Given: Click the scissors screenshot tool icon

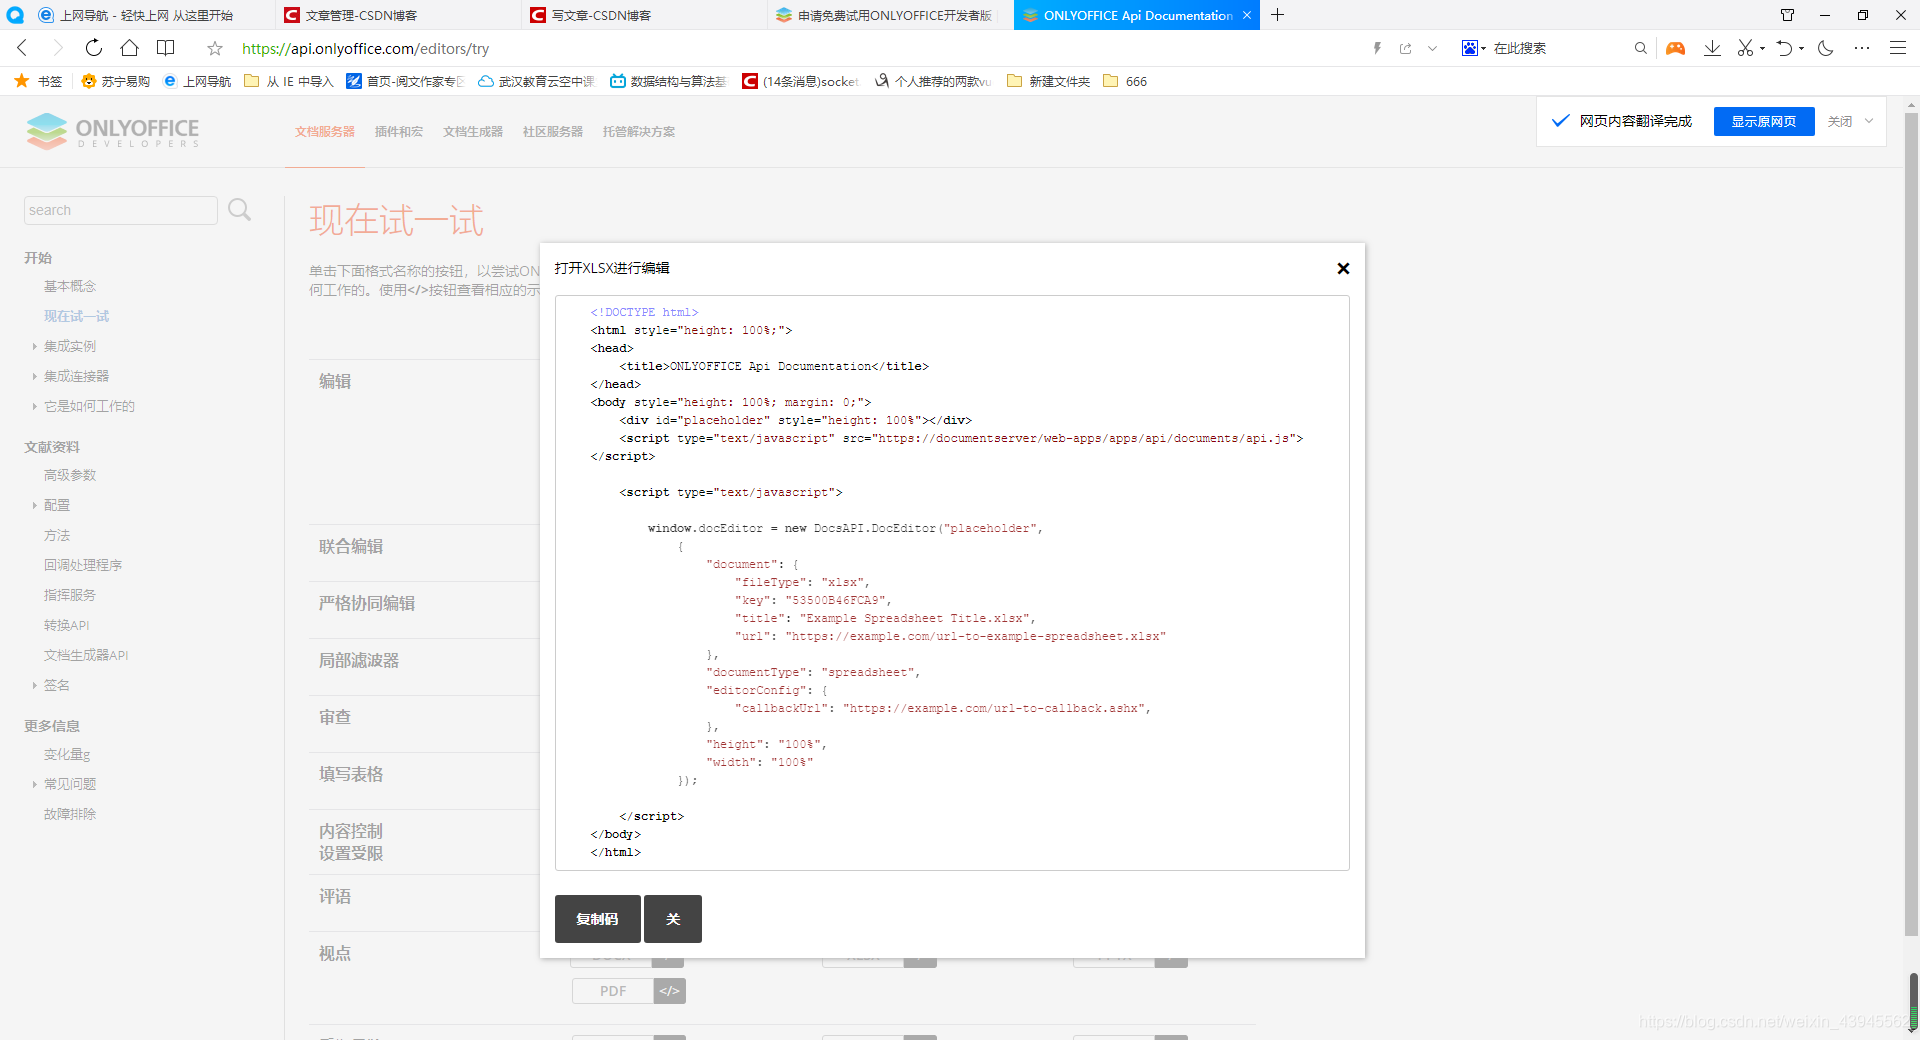Looking at the screenshot, I should pyautogui.click(x=1745, y=48).
